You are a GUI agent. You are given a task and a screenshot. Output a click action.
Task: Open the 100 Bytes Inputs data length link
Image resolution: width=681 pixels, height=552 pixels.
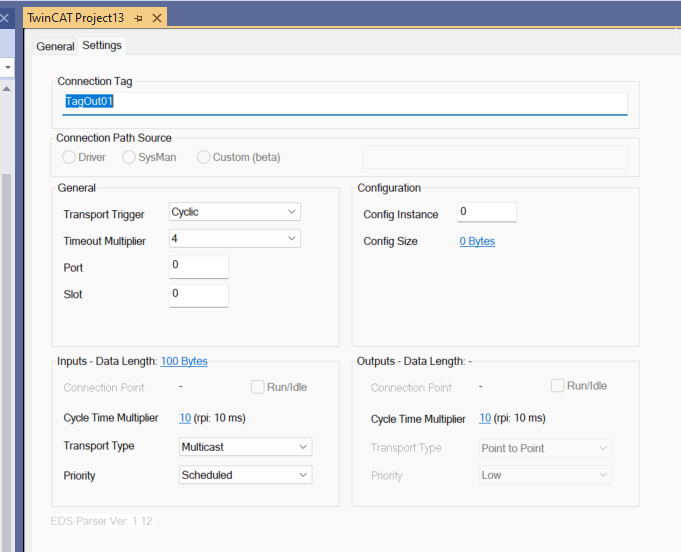[x=184, y=361]
